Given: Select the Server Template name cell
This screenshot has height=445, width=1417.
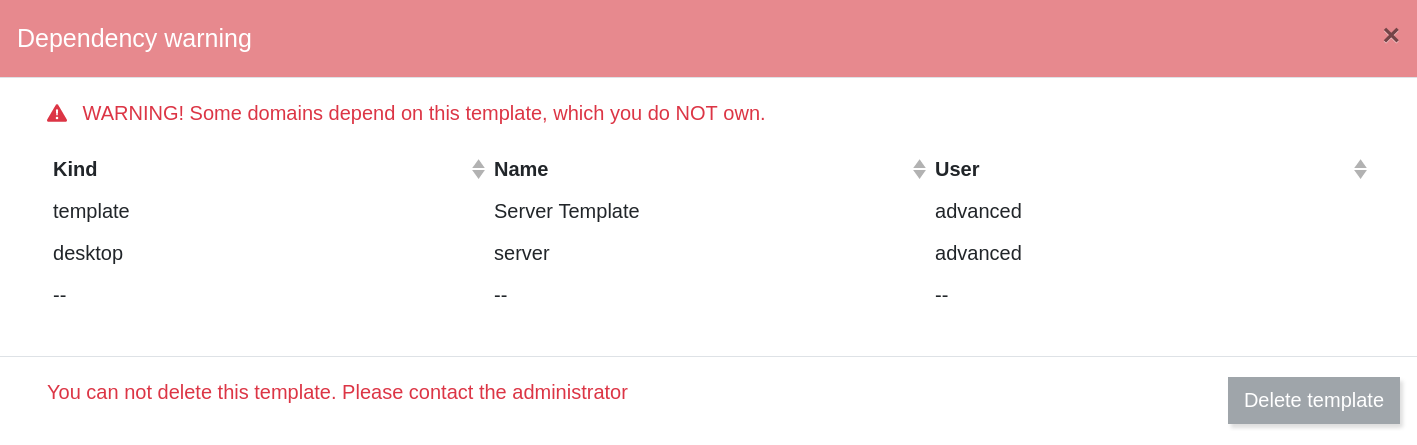Looking at the screenshot, I should pyautogui.click(x=566, y=211).
